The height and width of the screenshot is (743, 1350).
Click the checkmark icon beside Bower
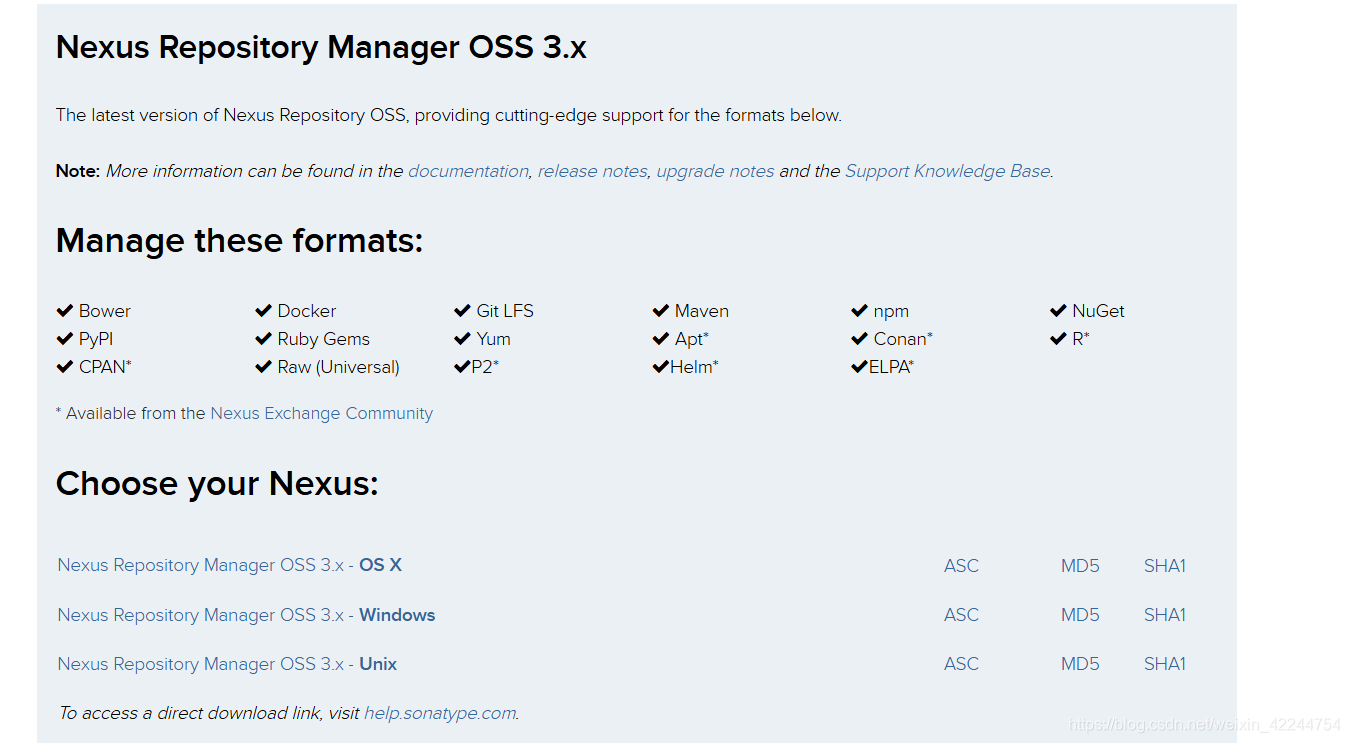(65, 311)
